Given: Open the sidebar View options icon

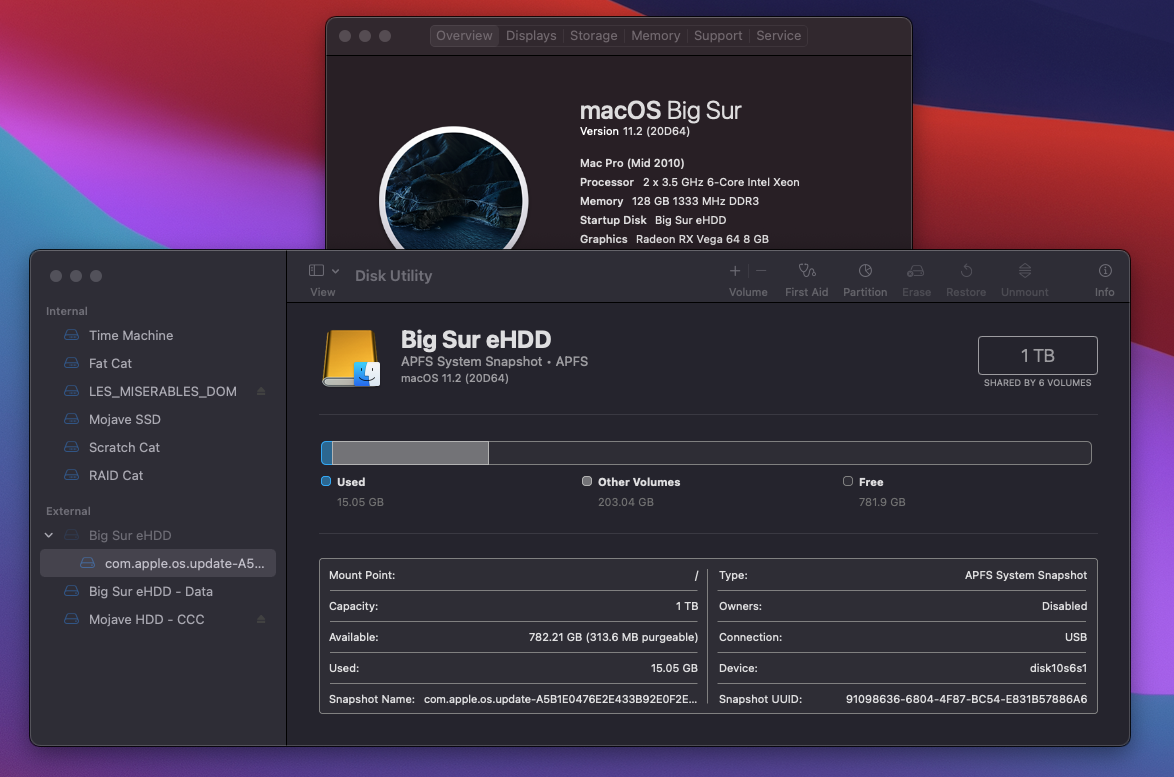Looking at the screenshot, I should (317, 270).
